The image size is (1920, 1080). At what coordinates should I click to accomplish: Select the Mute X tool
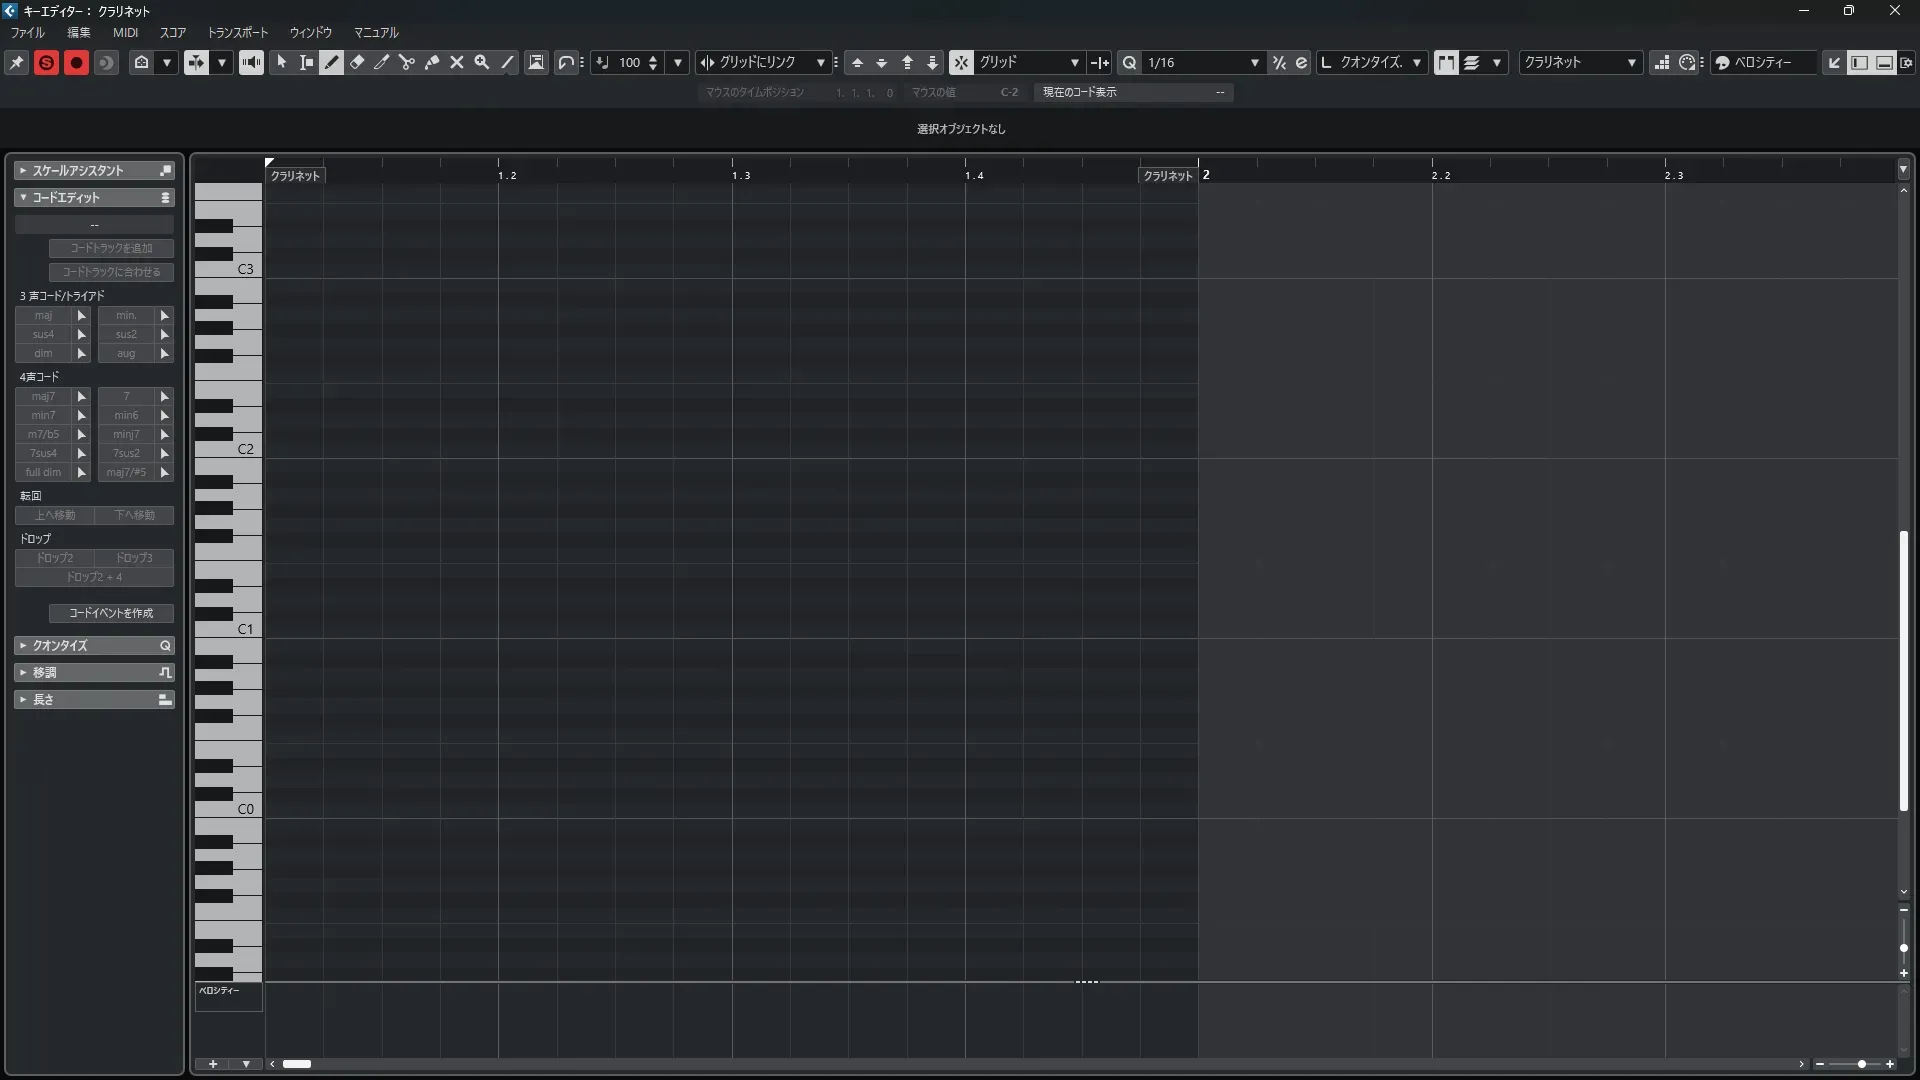tap(457, 62)
